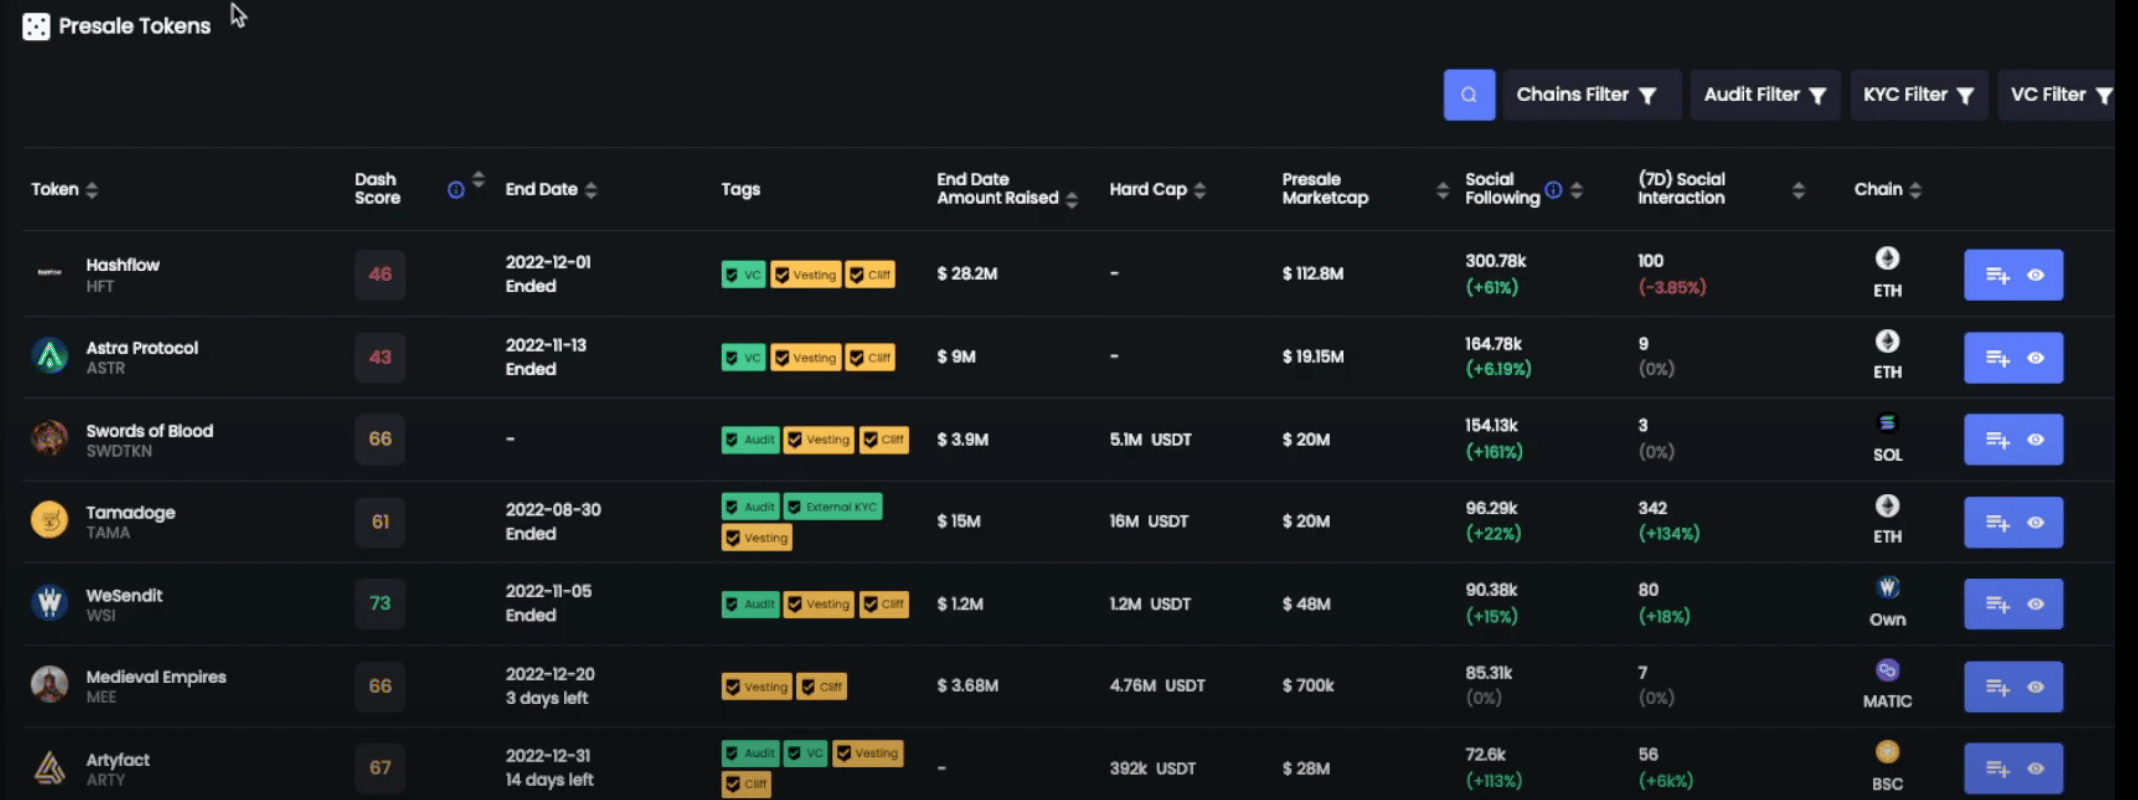Open the VC Filter dropdown
Screen dimensions: 2138x800
pos(2058,95)
